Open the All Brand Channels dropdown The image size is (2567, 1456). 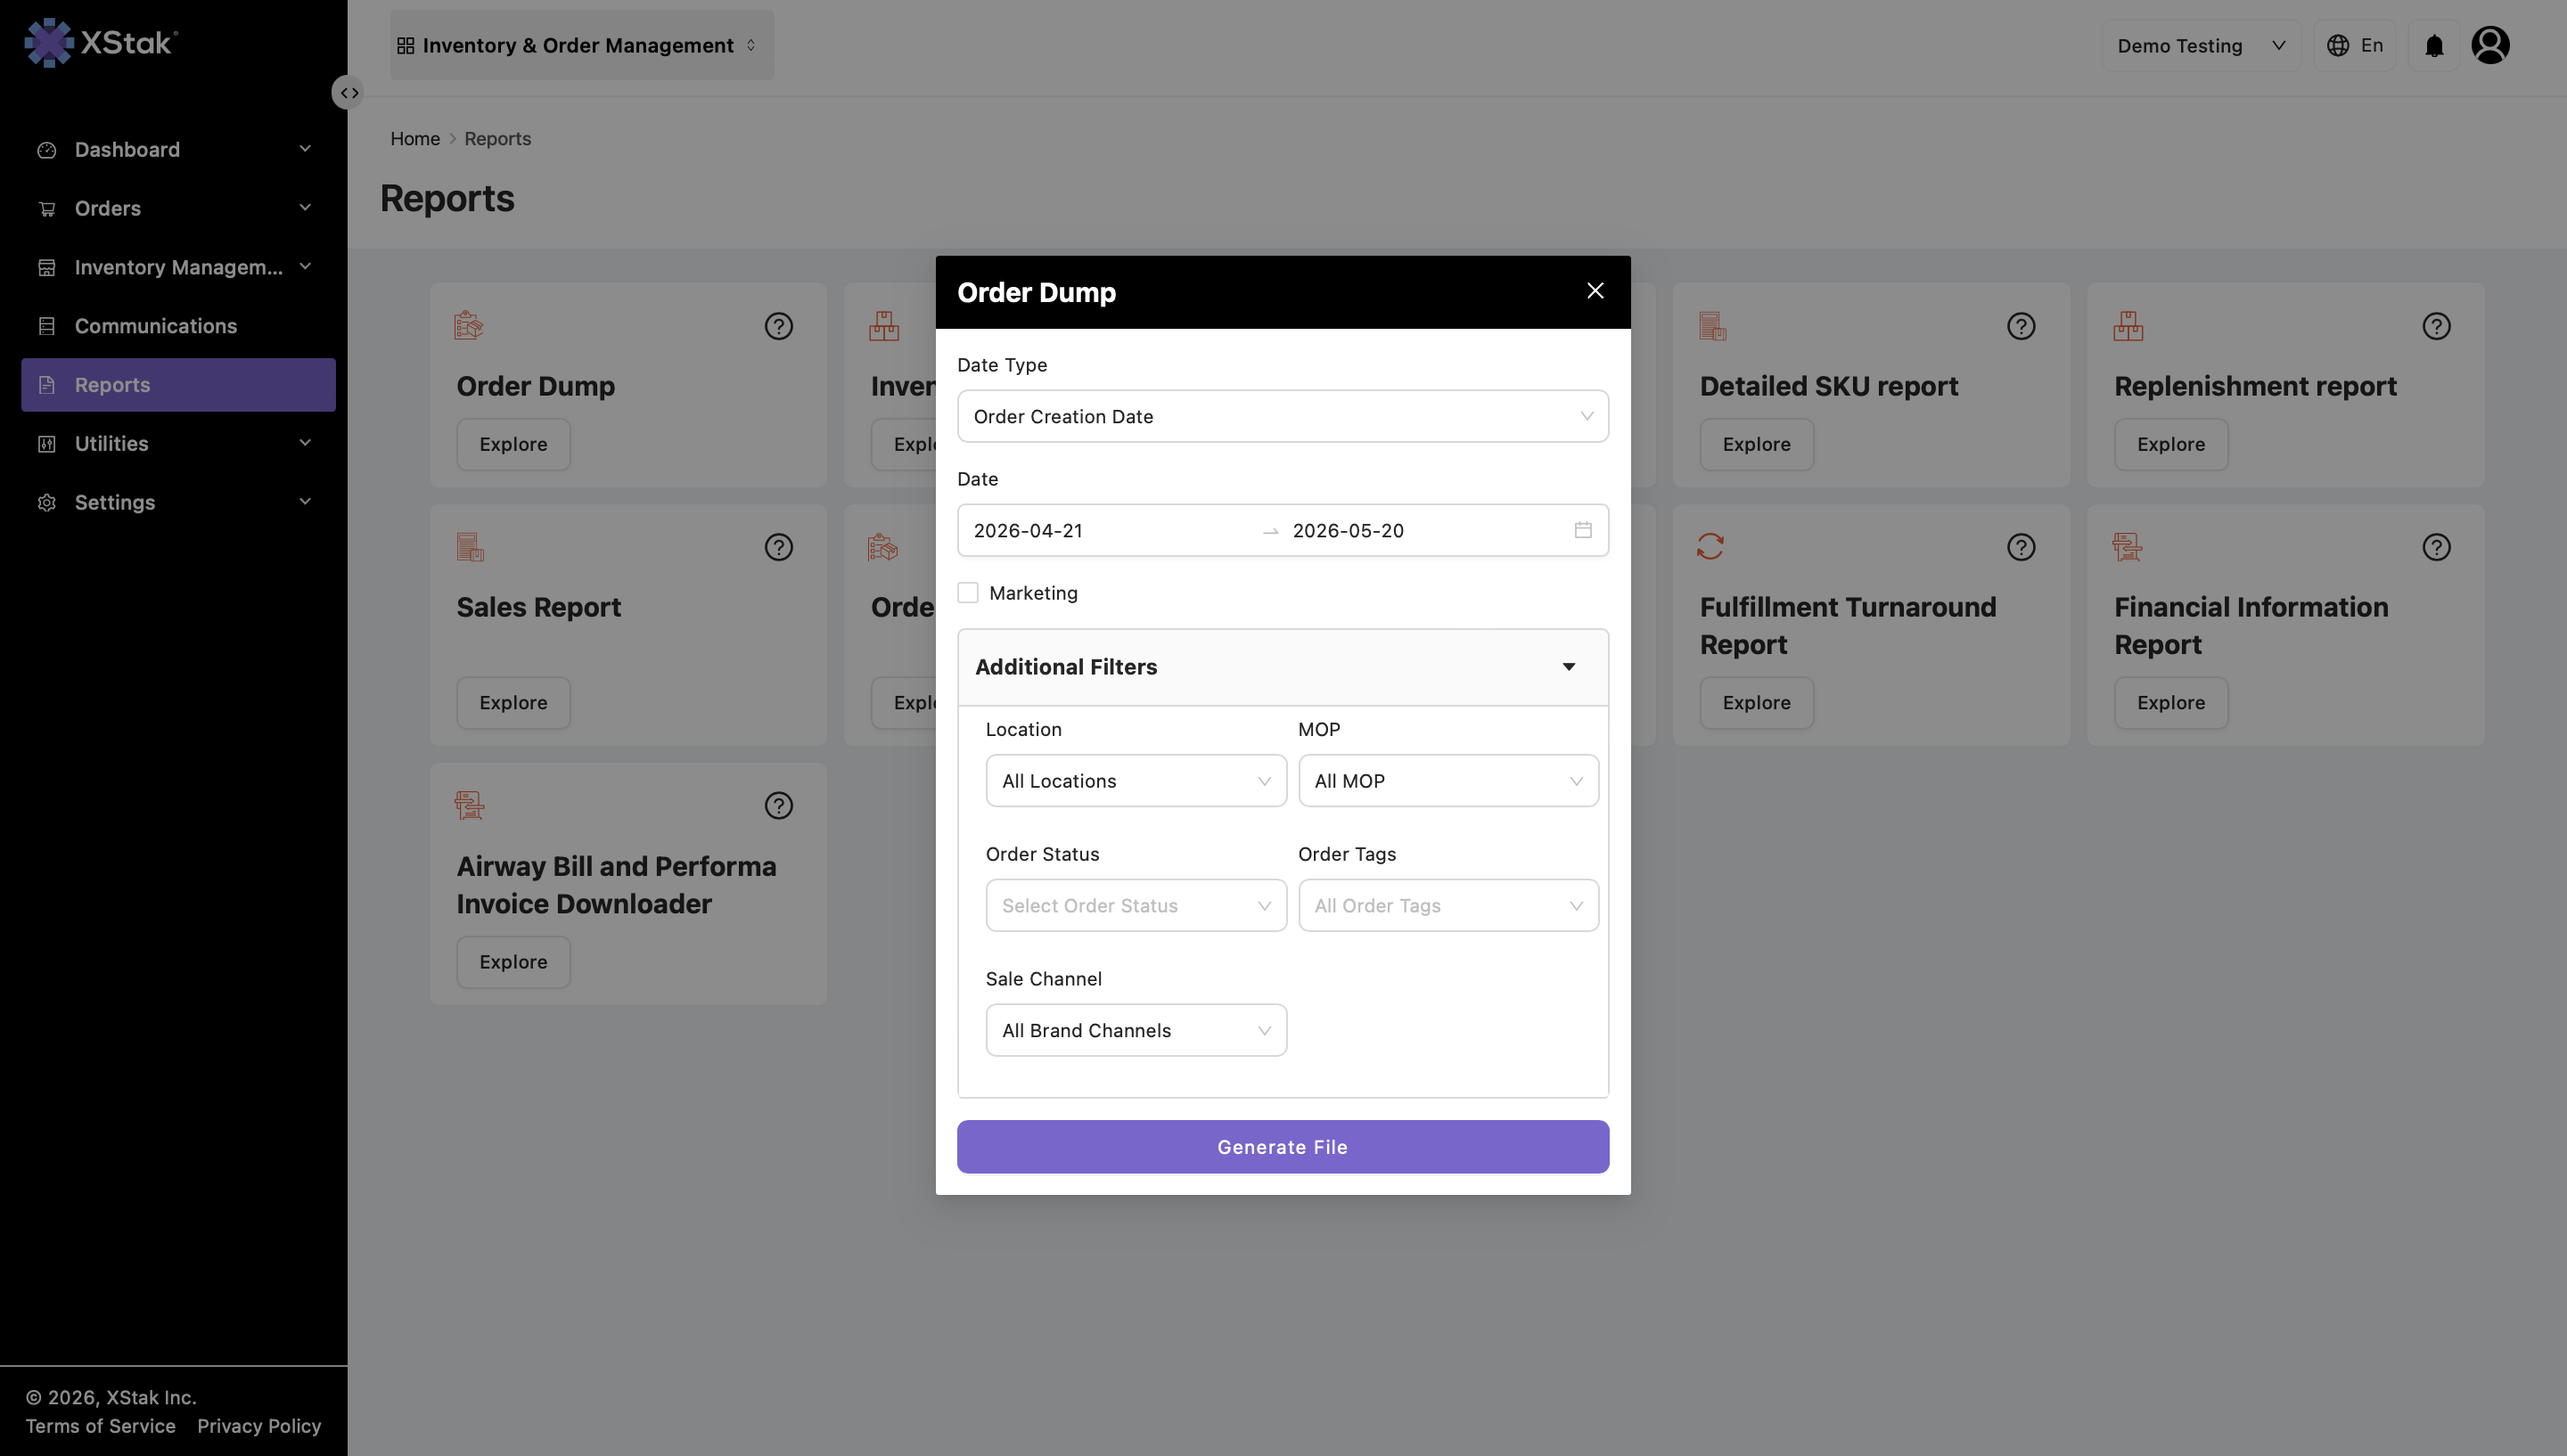point(1136,1030)
